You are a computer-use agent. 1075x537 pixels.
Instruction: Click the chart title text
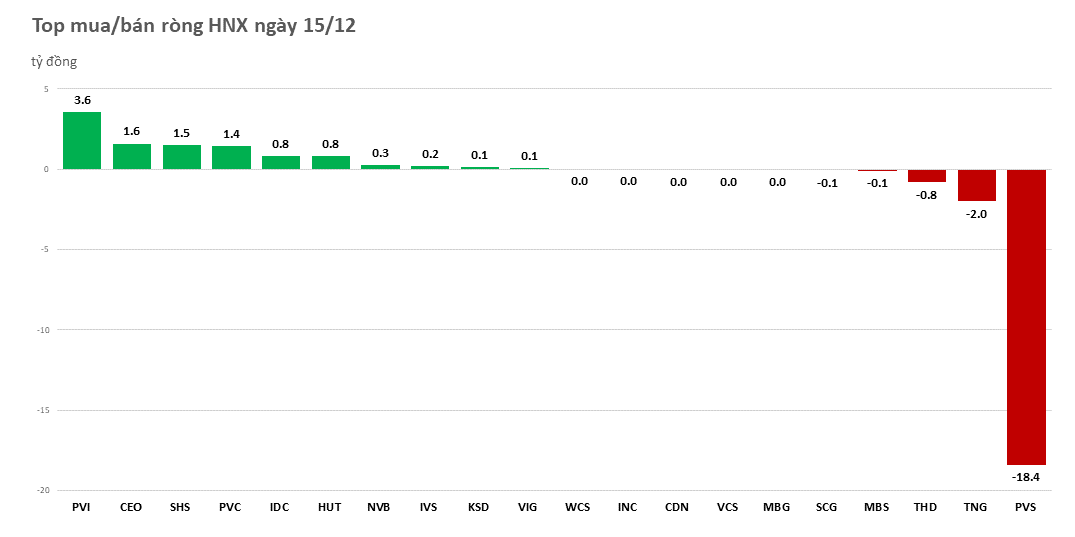click(194, 26)
